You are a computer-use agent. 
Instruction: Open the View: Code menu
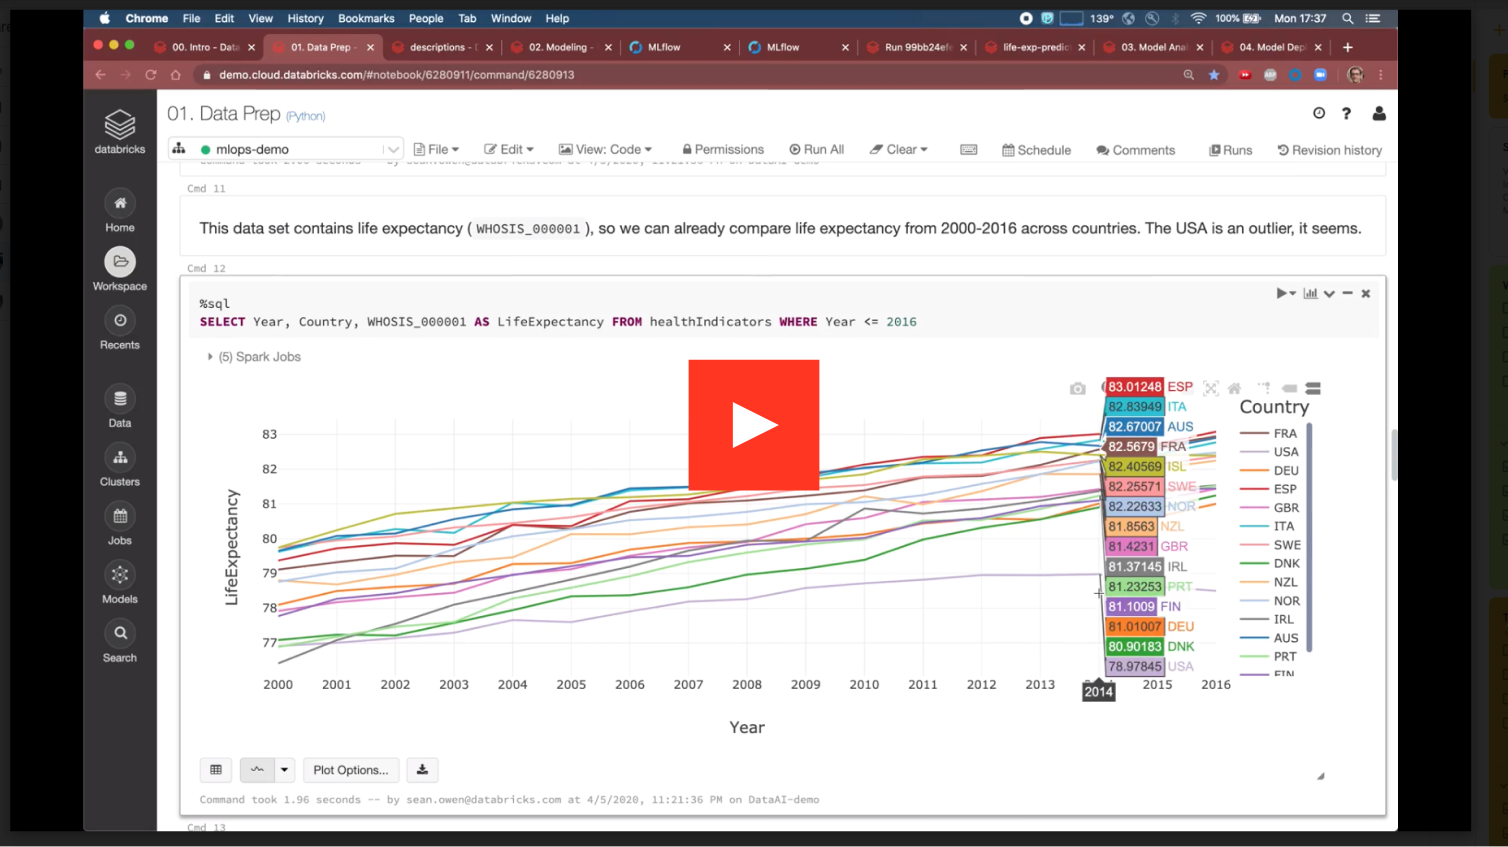[x=605, y=149]
